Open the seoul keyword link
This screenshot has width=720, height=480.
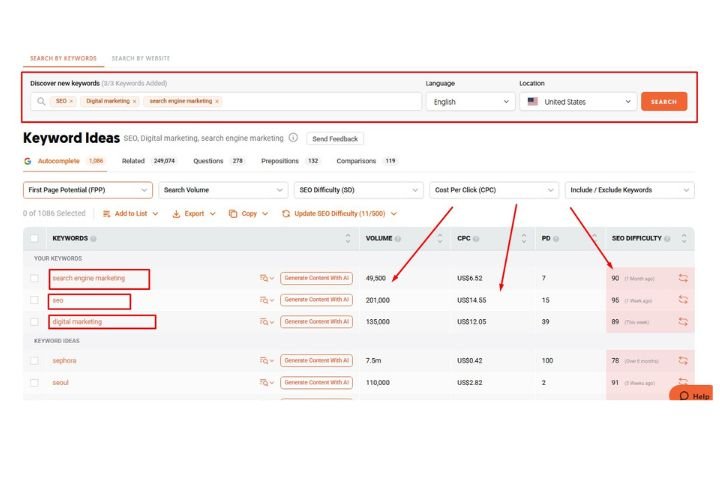[60, 382]
